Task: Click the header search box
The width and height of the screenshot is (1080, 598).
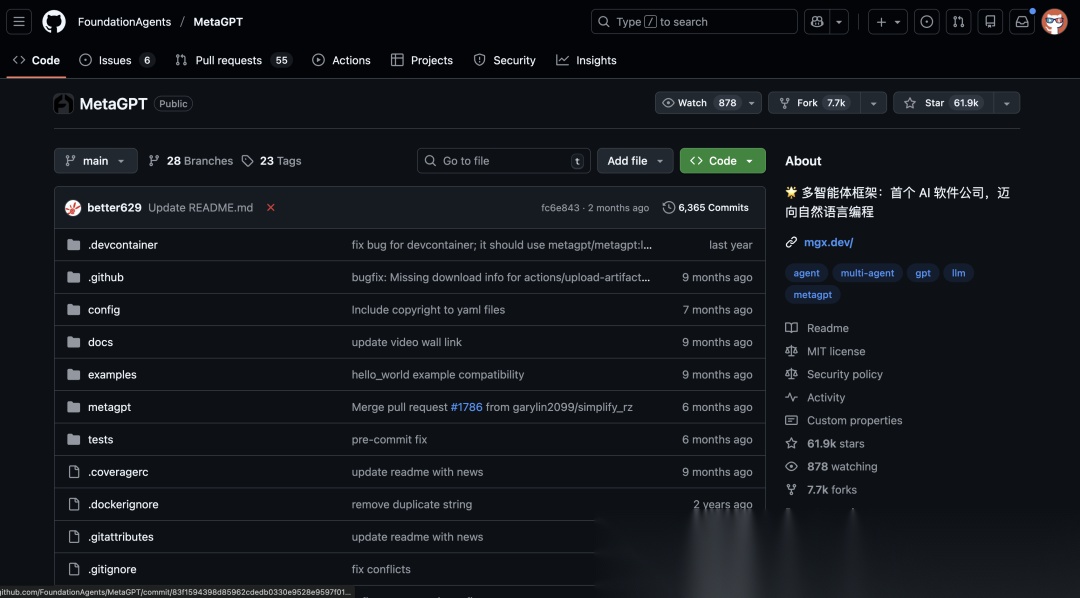Action: pyautogui.click(x=694, y=22)
